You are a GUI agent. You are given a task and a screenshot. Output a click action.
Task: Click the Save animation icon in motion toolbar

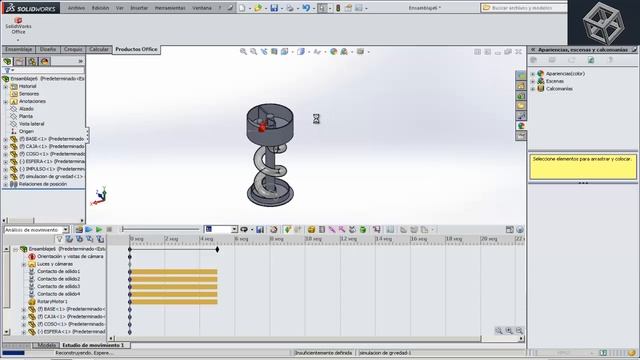(x=260, y=230)
